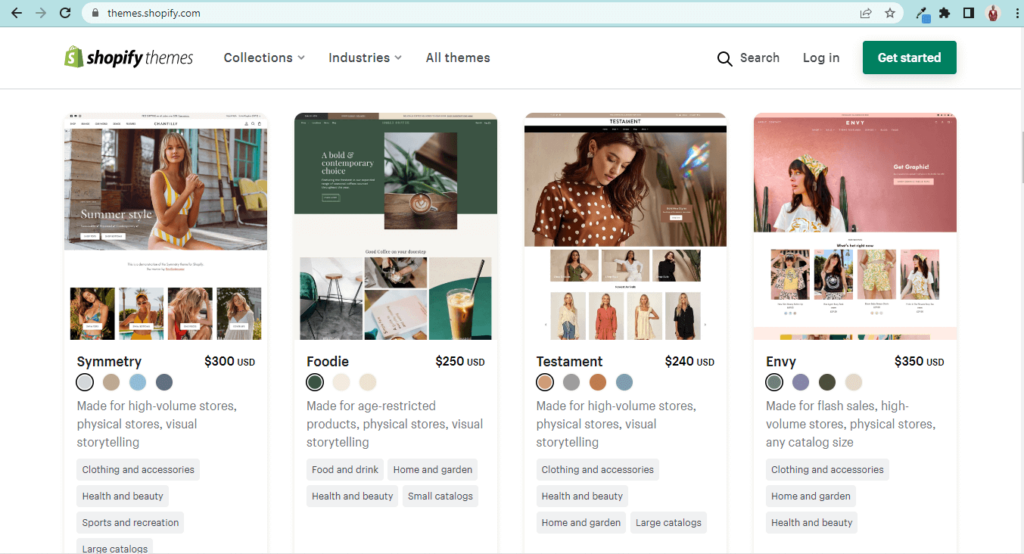Click Envy's Health and beauty tag
Viewport: 1024px width, 554px height.
(x=812, y=523)
